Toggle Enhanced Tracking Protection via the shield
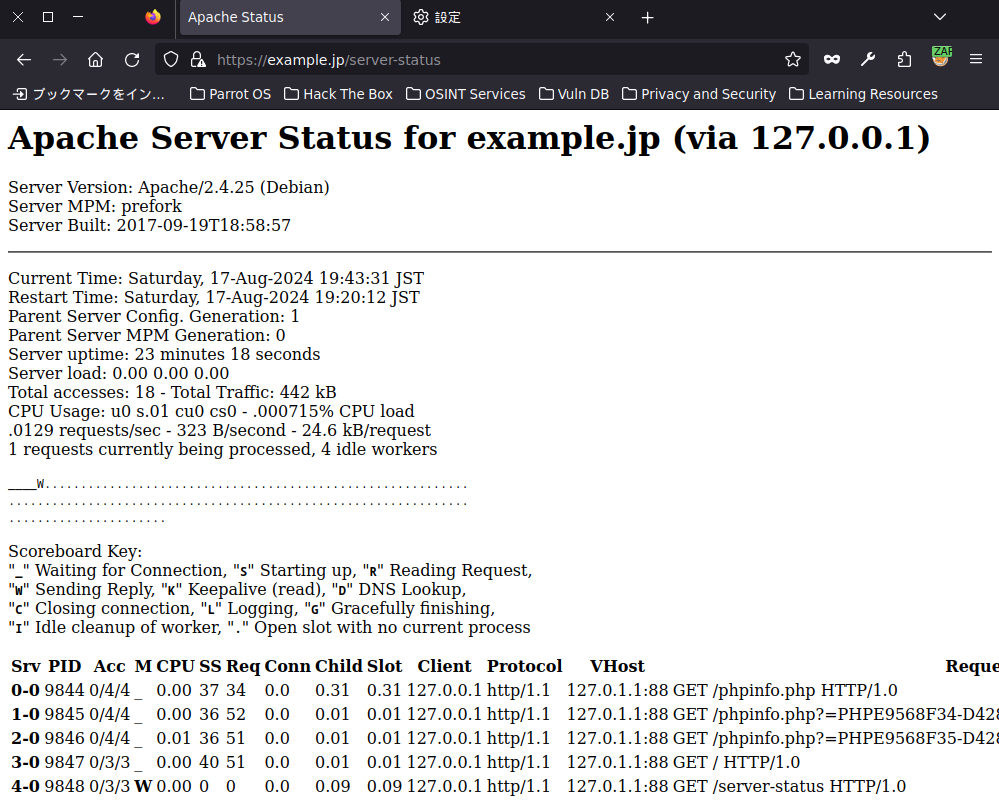This screenshot has height=807, width=999. (x=170, y=60)
